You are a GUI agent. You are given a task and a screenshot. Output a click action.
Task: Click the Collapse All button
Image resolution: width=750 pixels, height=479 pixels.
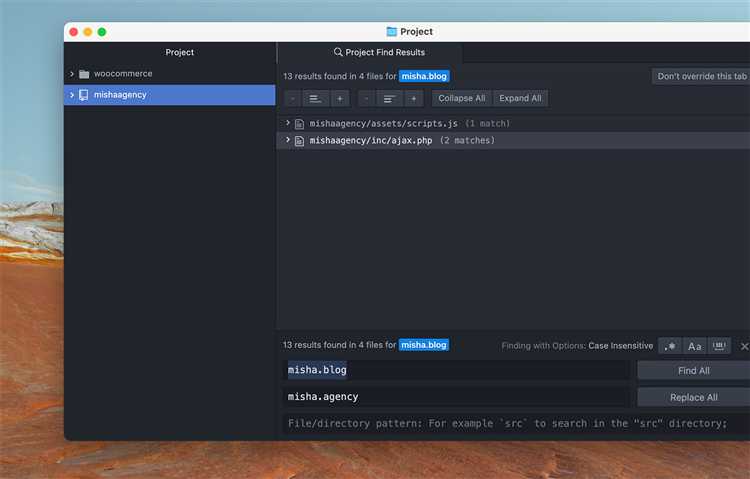point(461,98)
